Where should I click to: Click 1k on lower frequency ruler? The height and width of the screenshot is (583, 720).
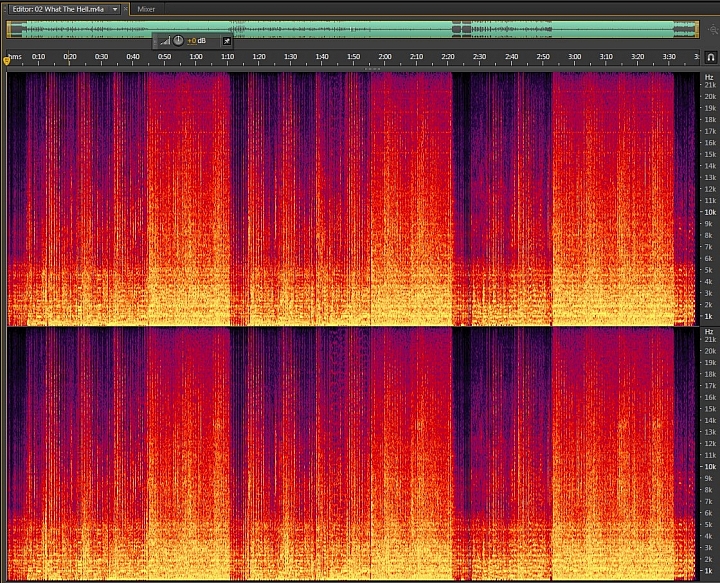709,571
